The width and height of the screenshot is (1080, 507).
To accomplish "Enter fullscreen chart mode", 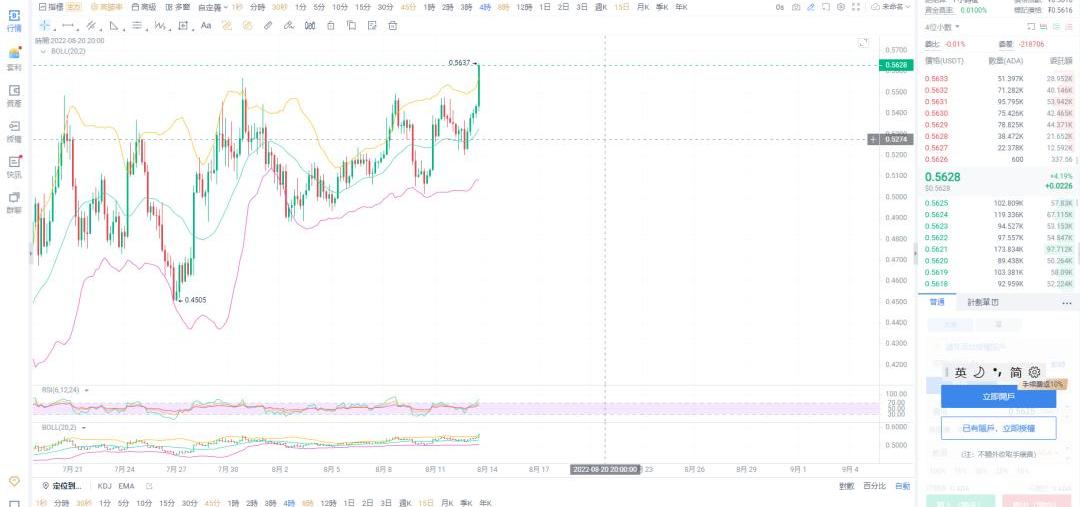I will 855,7.
